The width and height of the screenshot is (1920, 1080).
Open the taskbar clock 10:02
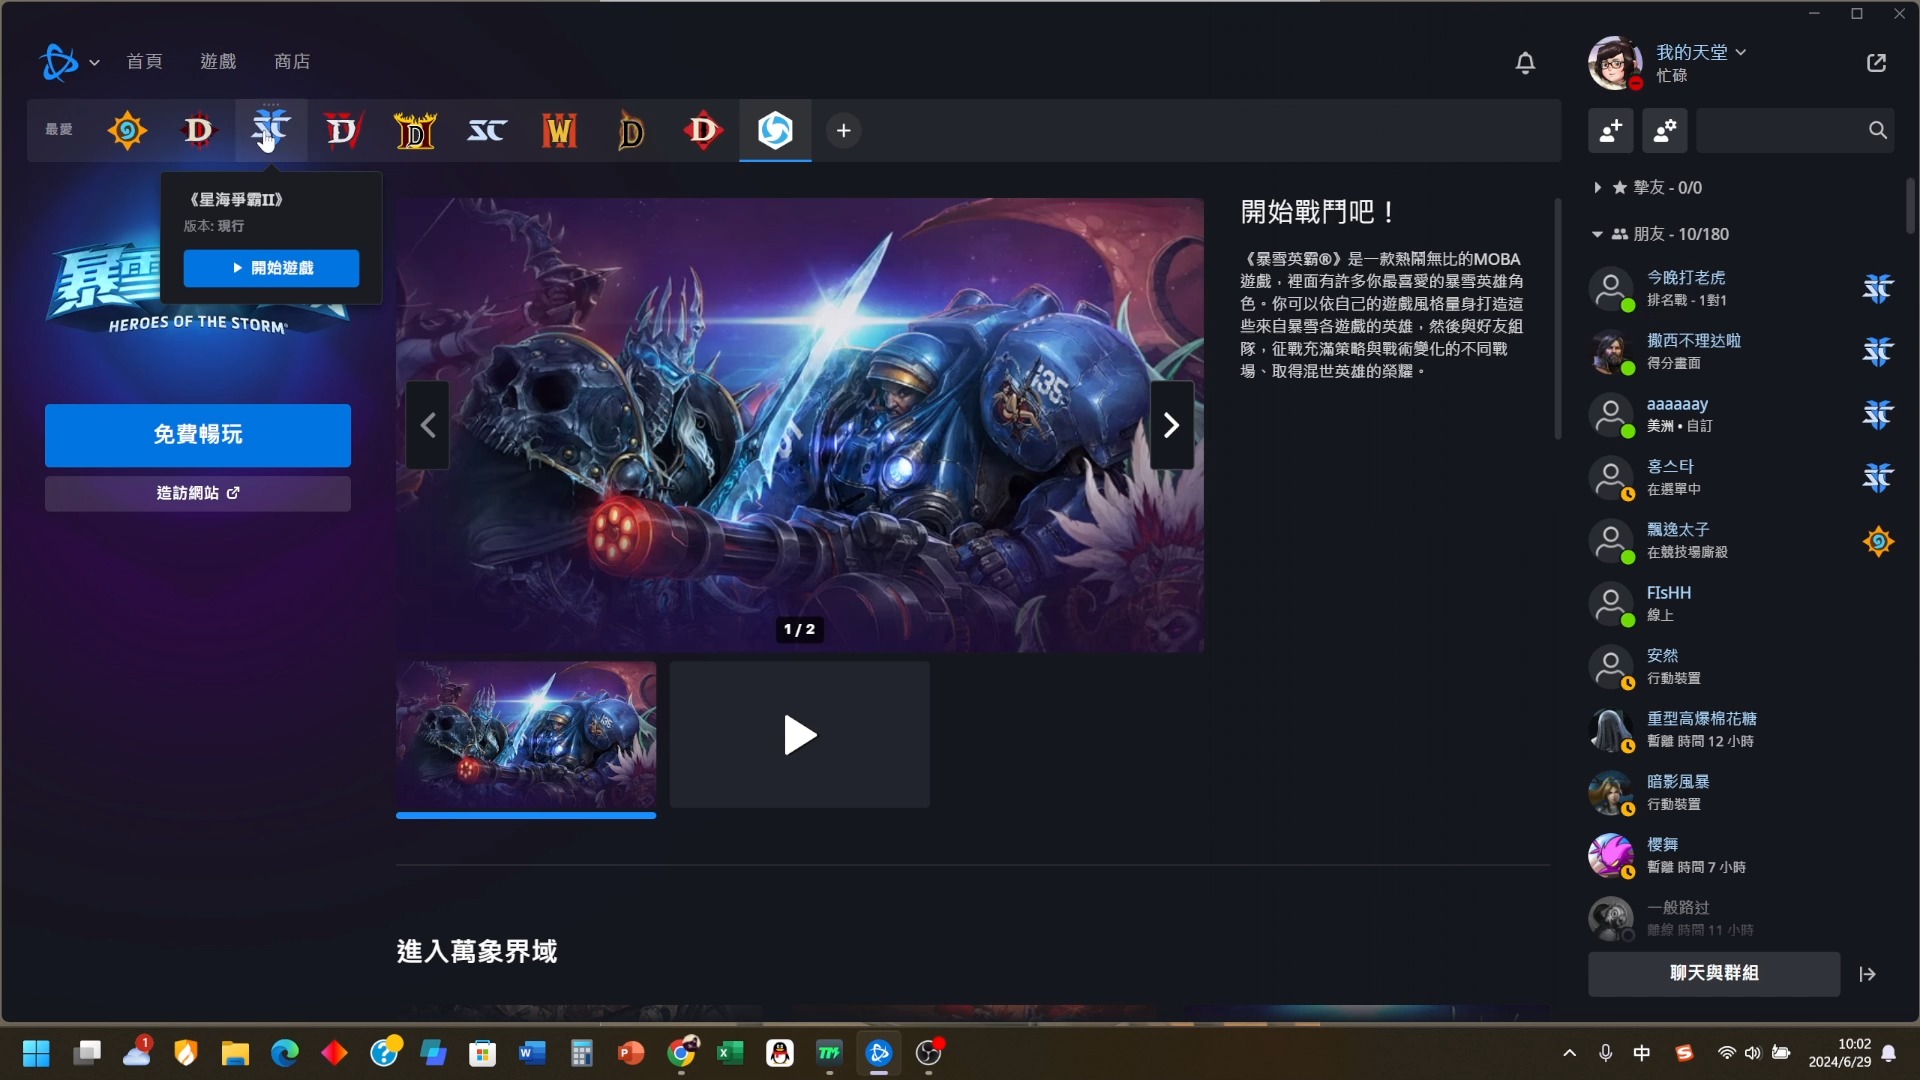(1840, 1053)
